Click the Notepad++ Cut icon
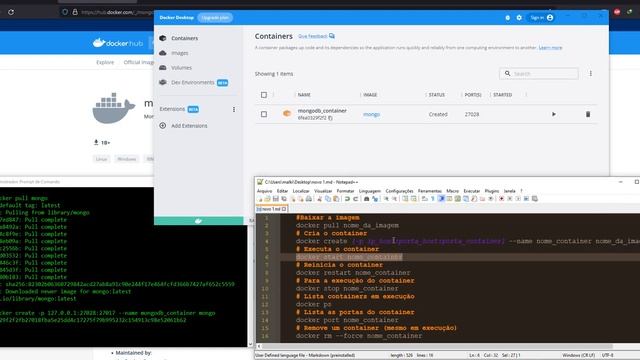Viewport: 640px width, 360px height. coord(320,199)
